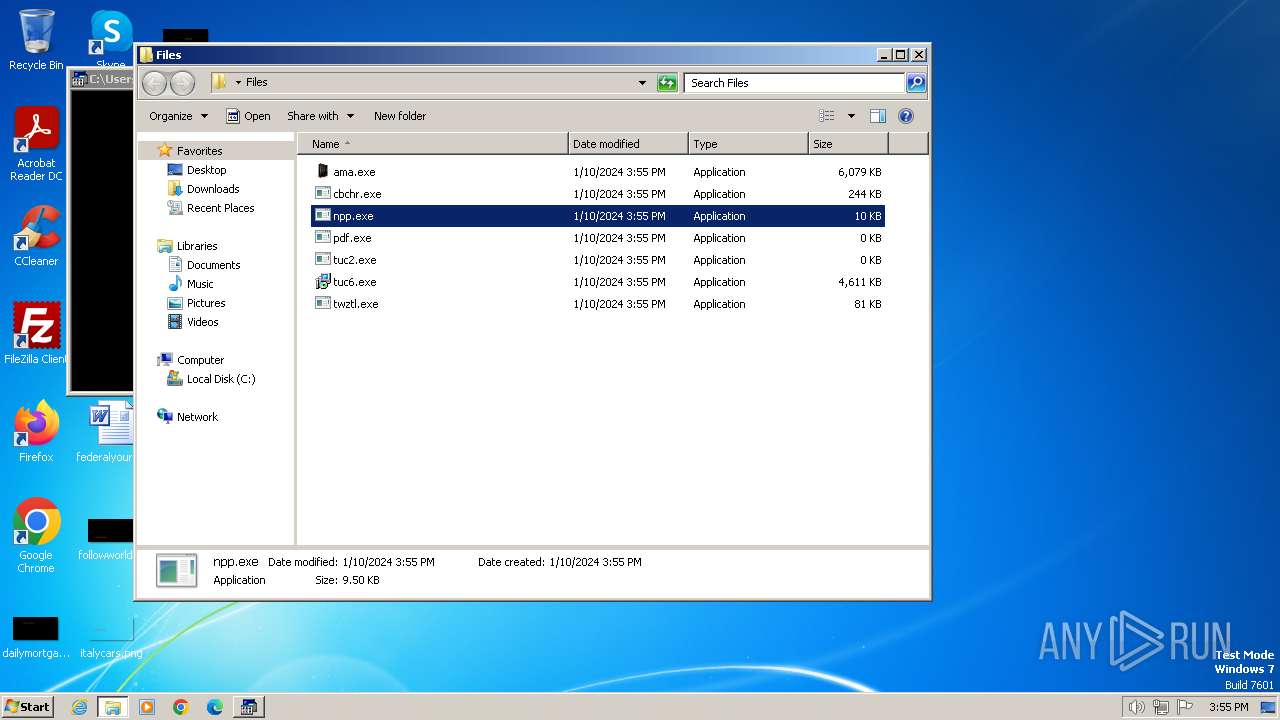Click Chrome icon on taskbar
This screenshot has height=720, width=1280.
pos(181,707)
